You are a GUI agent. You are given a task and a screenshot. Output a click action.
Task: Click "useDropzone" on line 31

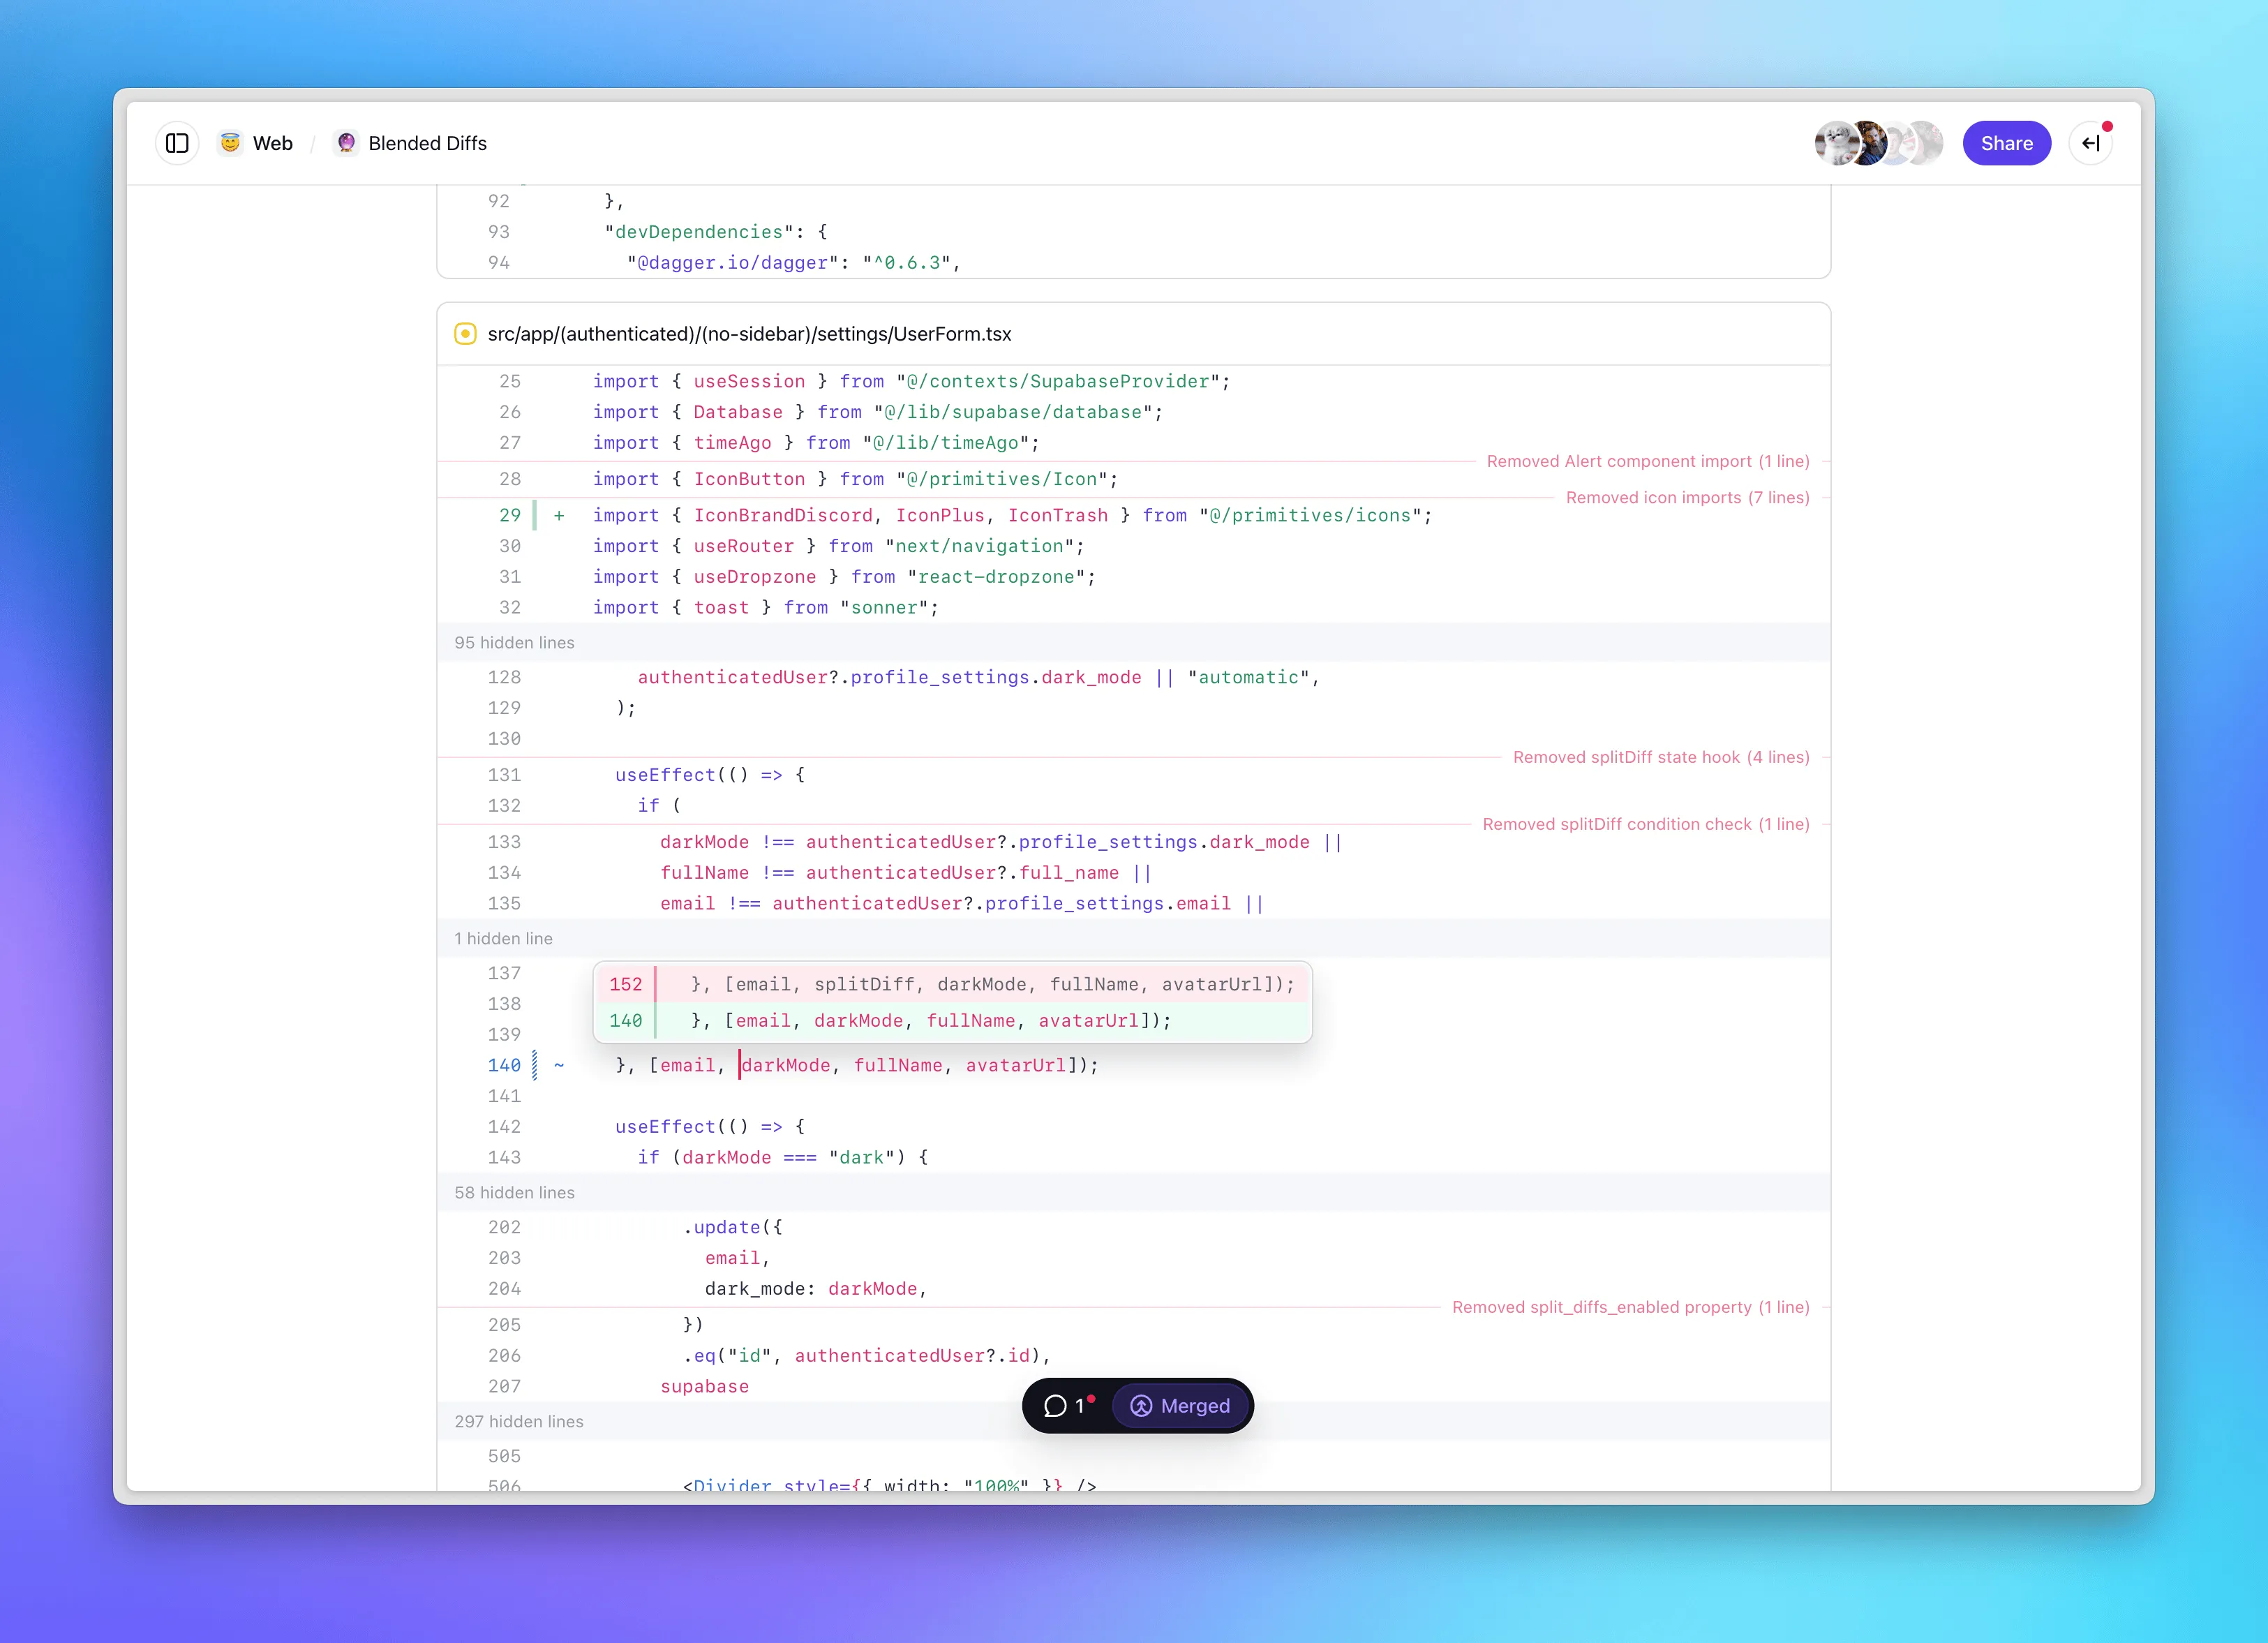(x=755, y=577)
